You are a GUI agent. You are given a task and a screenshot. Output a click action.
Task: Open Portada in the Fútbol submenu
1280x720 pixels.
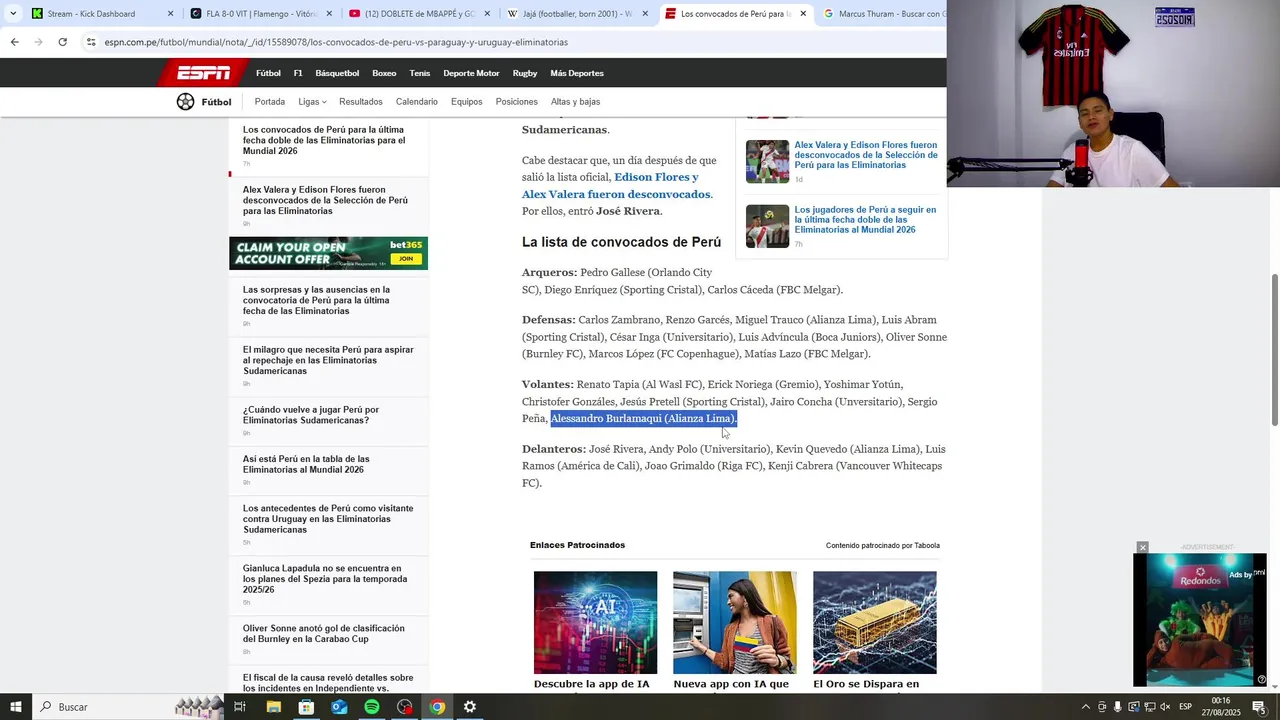[x=270, y=102]
